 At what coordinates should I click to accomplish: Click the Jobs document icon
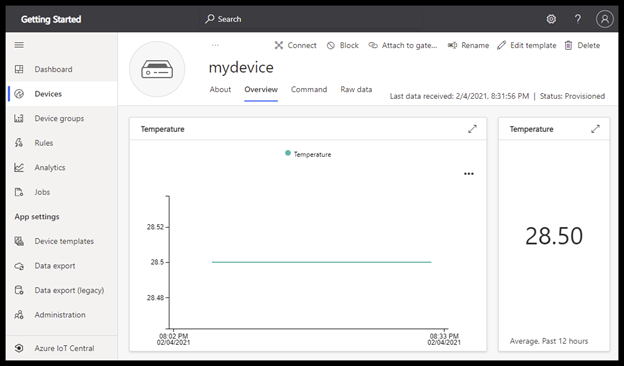[19, 192]
